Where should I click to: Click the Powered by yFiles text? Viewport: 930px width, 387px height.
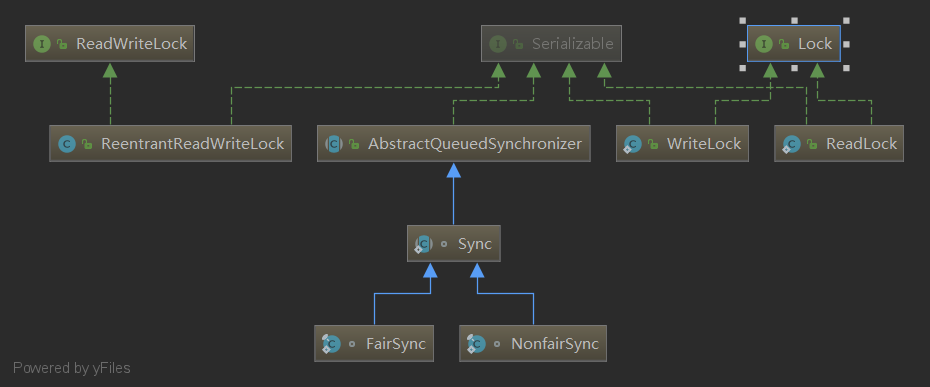point(72,368)
